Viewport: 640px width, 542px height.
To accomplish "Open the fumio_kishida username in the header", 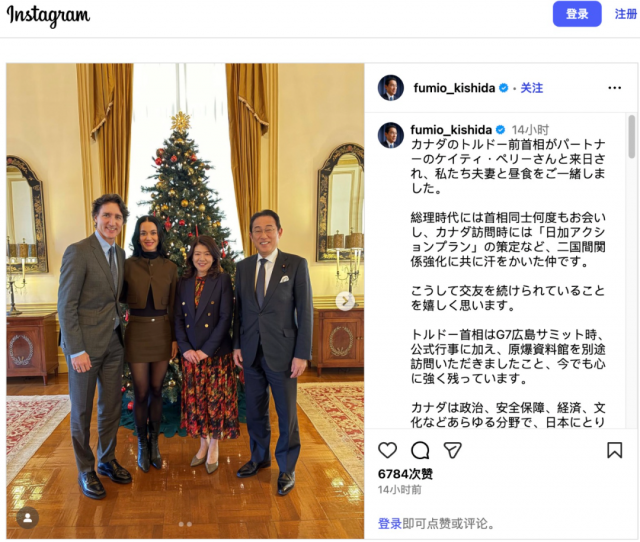I will click(454, 88).
